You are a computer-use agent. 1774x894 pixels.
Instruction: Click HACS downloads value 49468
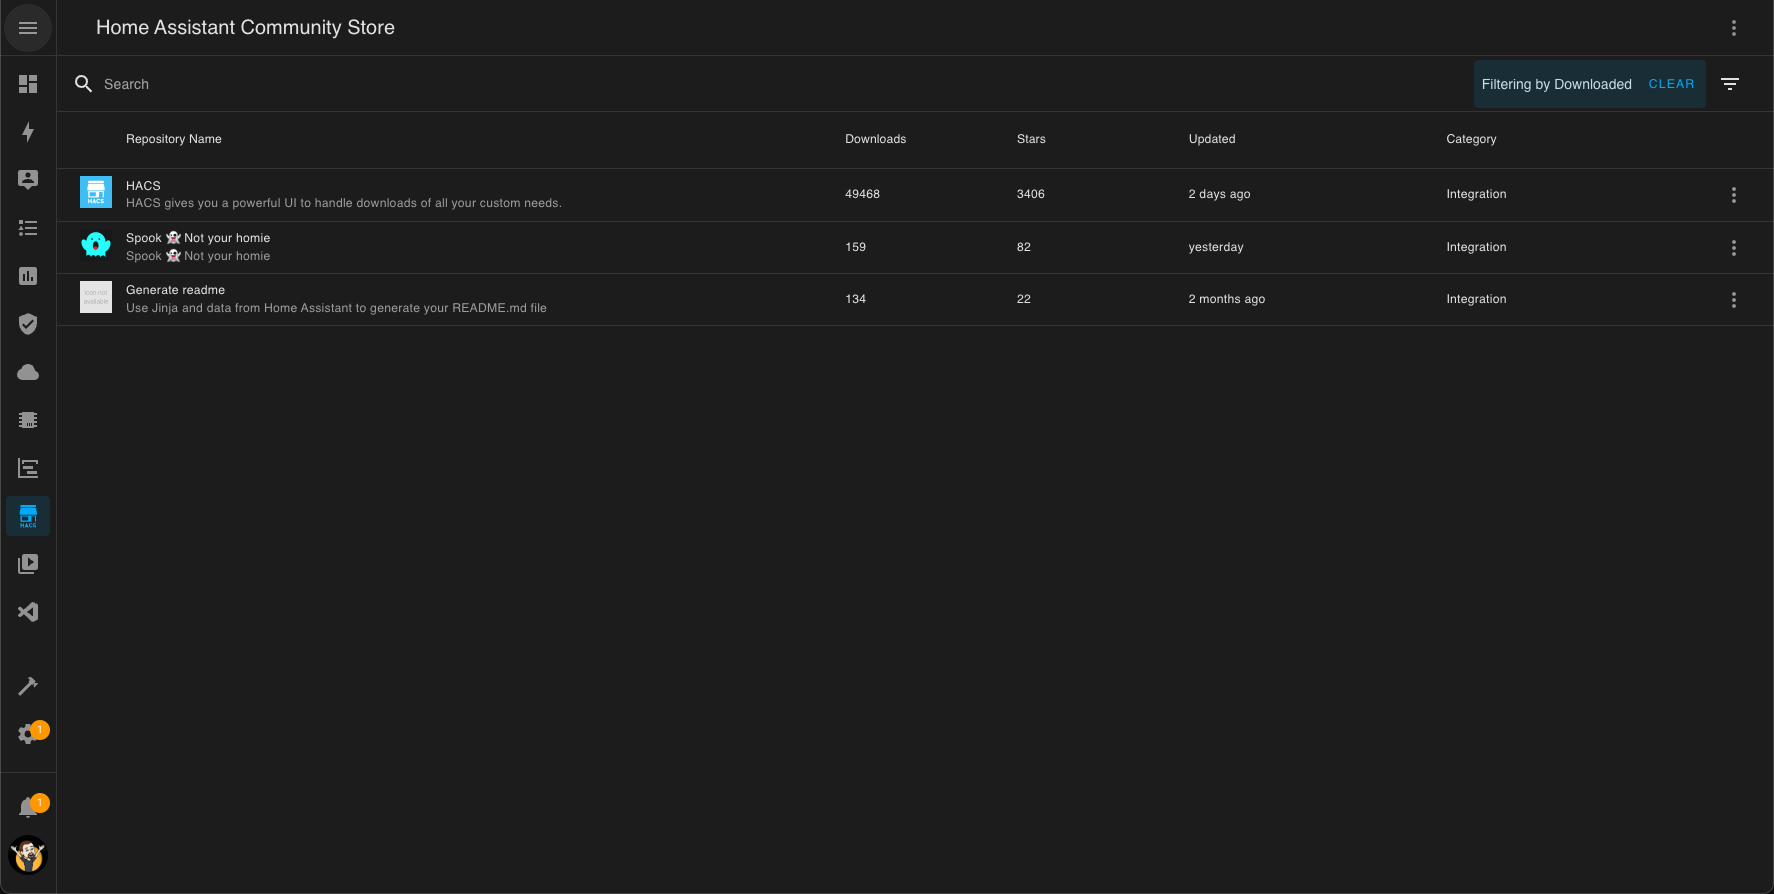tap(862, 194)
